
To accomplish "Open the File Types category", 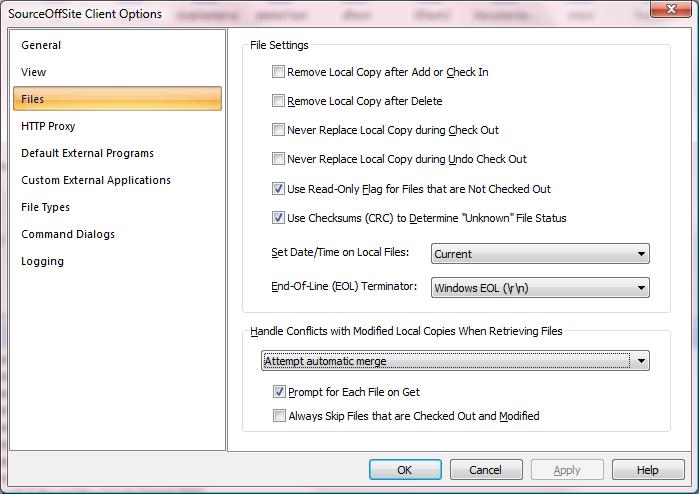I will coord(45,207).
